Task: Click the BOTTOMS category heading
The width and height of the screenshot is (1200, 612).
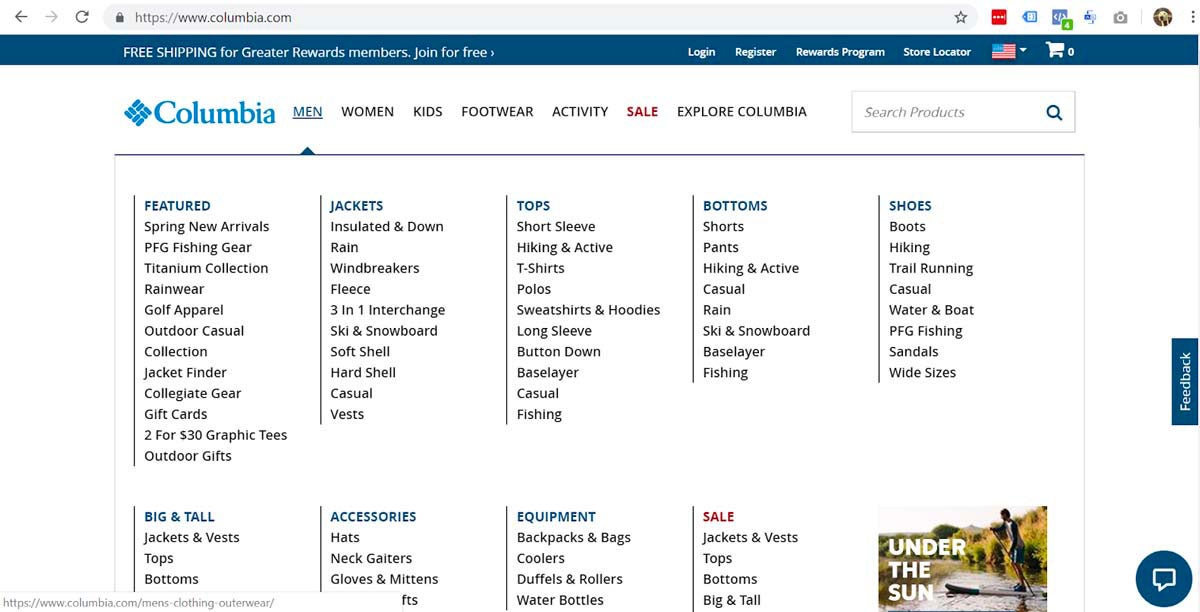Action: coord(735,205)
